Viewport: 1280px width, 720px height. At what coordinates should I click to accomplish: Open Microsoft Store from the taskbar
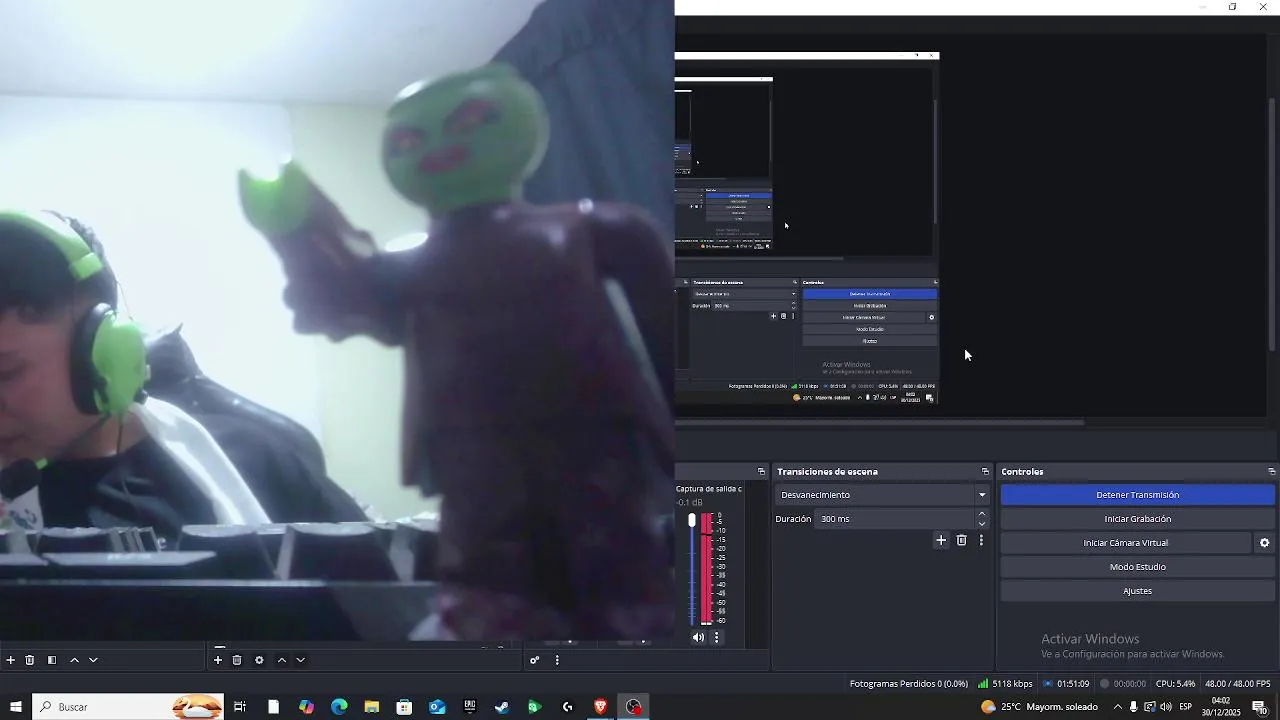pos(404,707)
